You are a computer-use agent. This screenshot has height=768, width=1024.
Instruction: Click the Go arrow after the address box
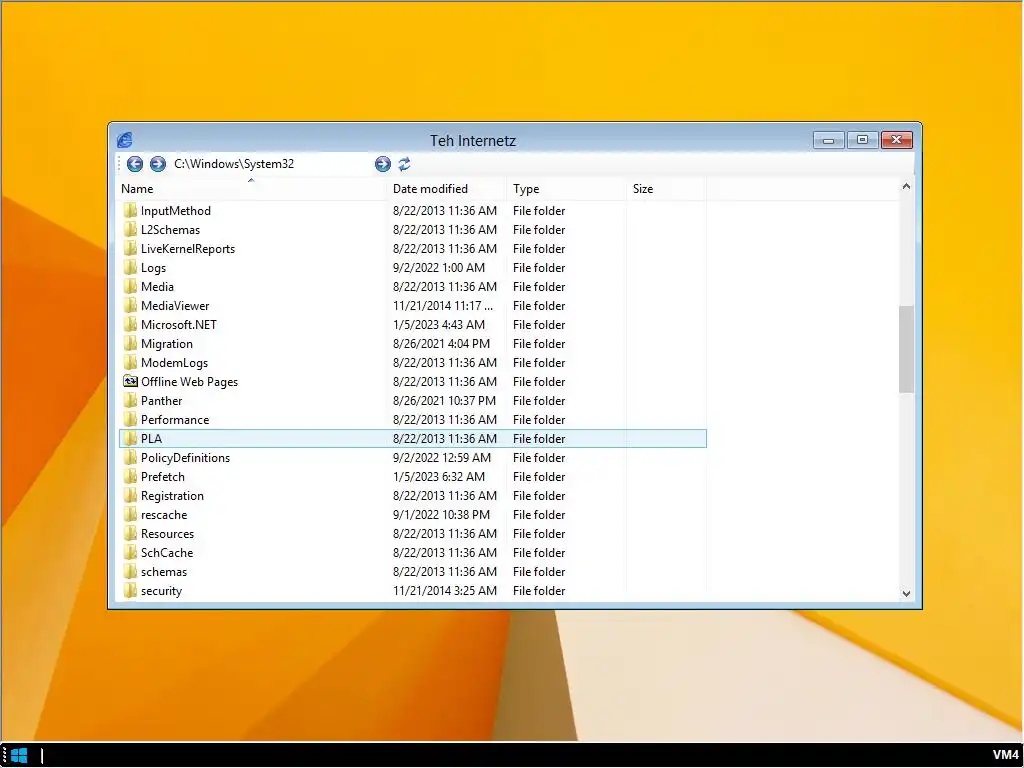pos(383,164)
